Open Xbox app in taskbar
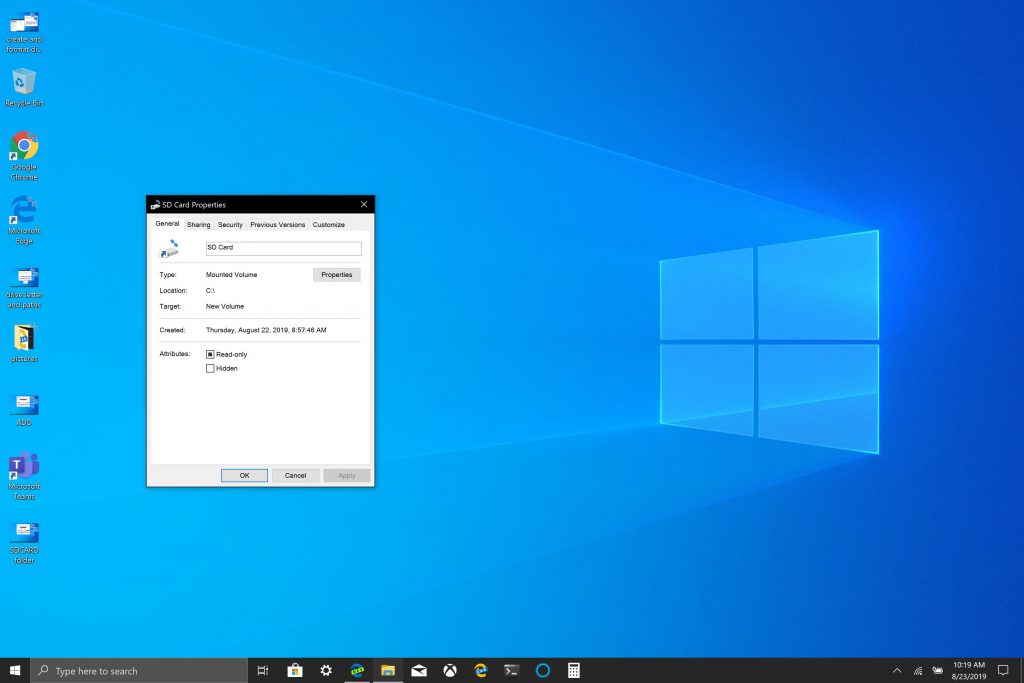 click(450, 670)
